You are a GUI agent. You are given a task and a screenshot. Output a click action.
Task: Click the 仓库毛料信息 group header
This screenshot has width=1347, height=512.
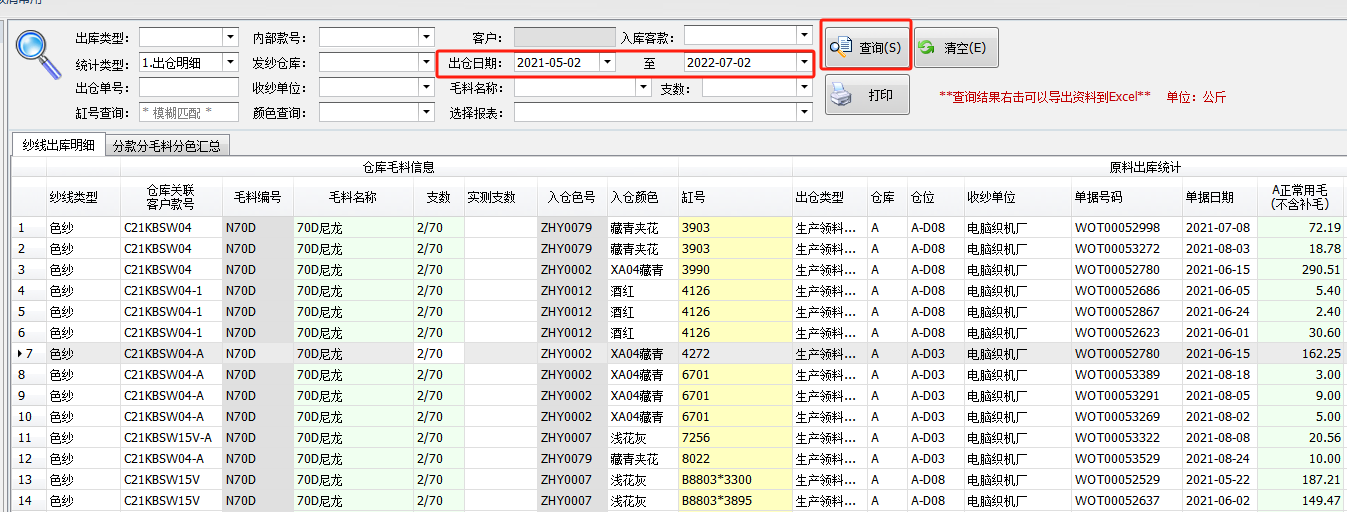pyautogui.click(x=397, y=168)
